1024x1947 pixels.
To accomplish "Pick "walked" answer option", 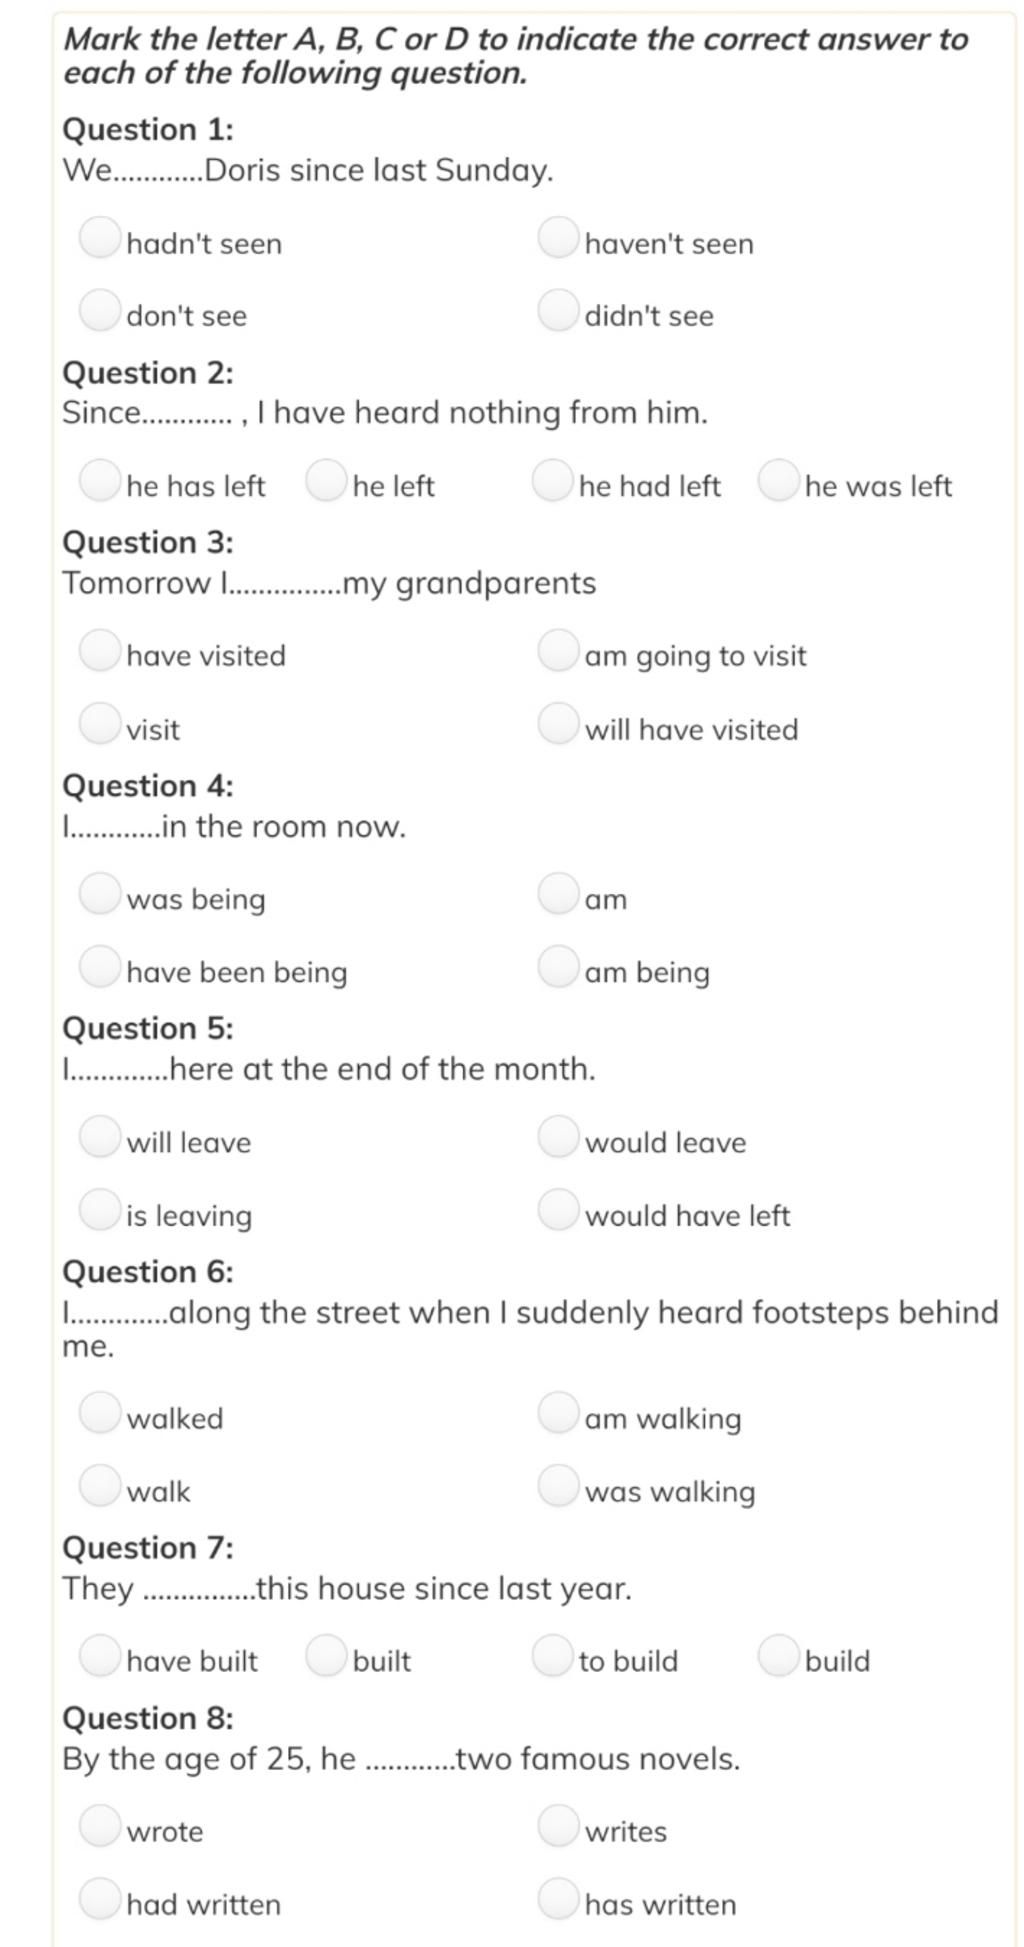I will [x=99, y=1412].
